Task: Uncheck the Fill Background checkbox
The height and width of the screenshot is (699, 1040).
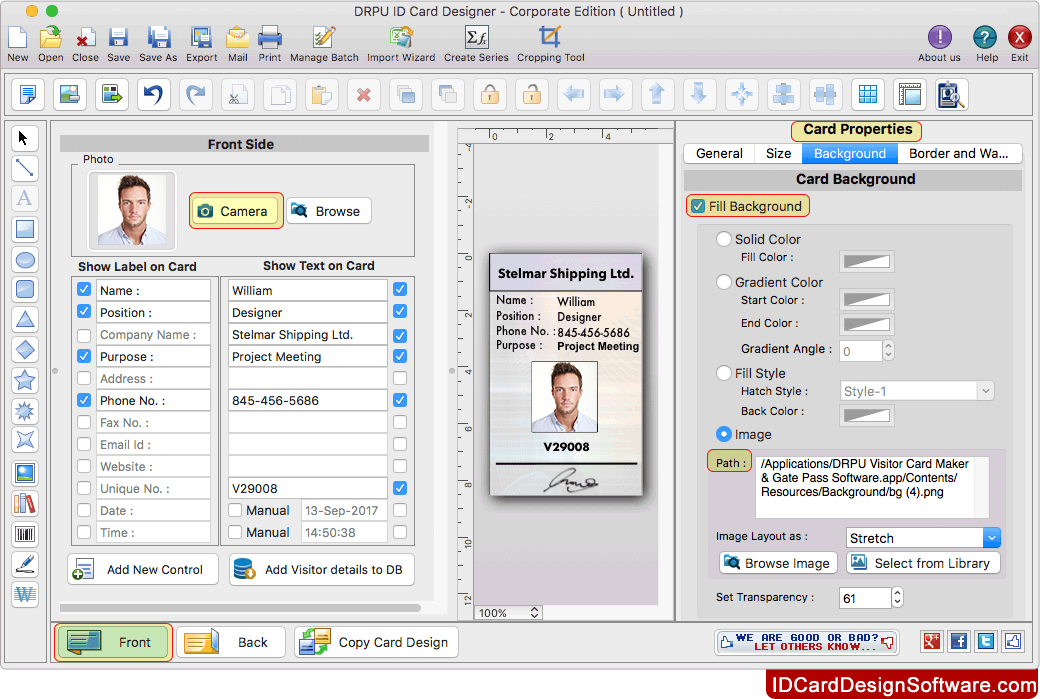Action: [698, 206]
